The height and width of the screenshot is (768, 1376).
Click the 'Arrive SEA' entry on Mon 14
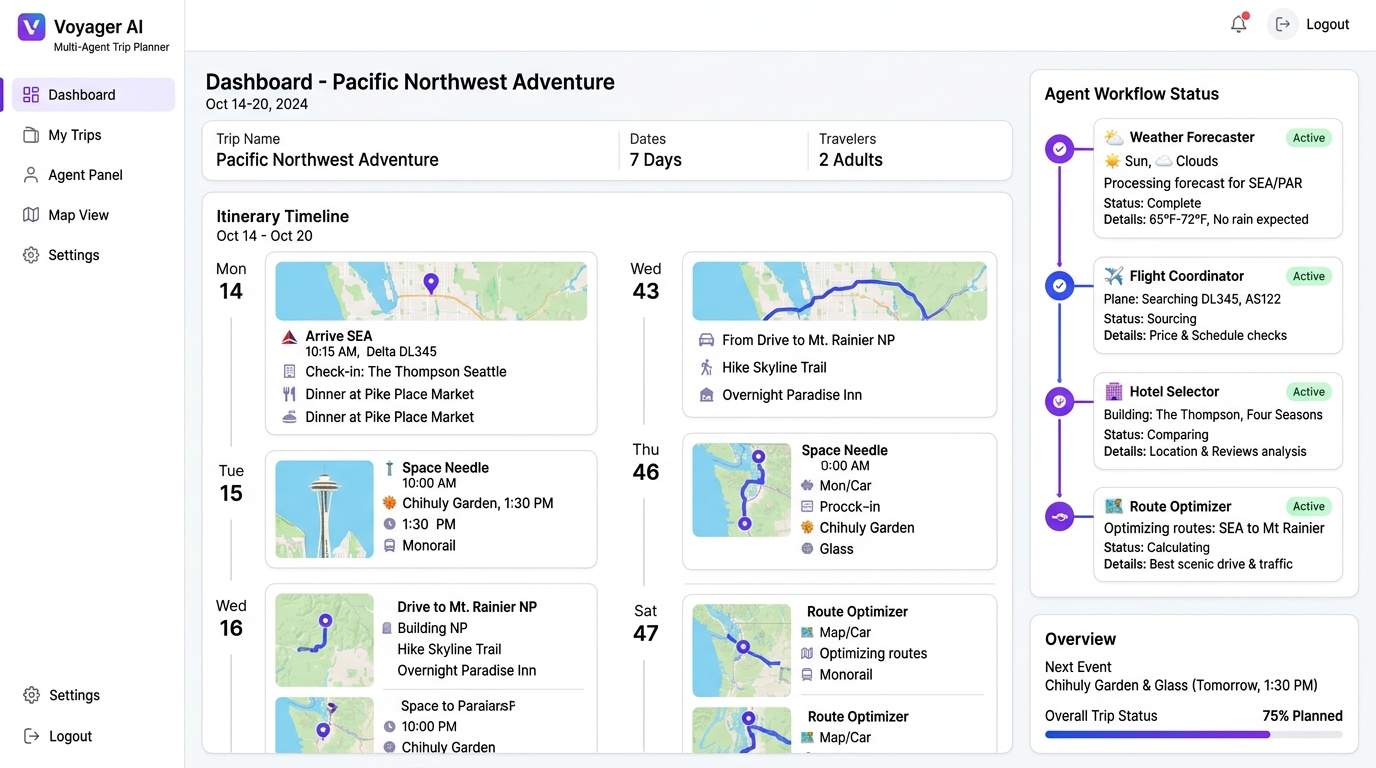[x=339, y=337]
